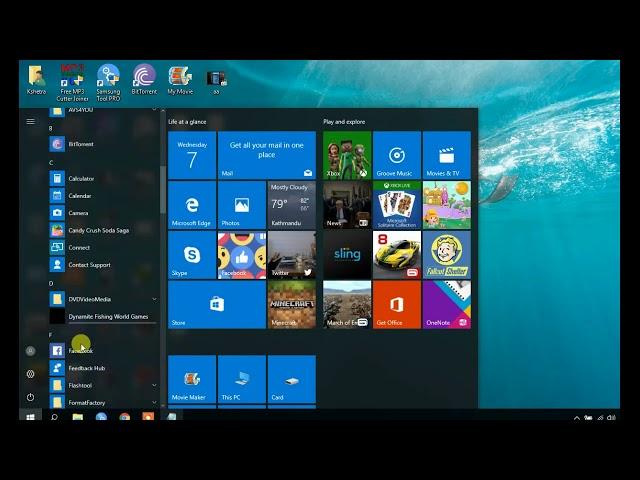The image size is (640, 480).
Task: Open Facebook in the app list
Action: (x=103, y=351)
